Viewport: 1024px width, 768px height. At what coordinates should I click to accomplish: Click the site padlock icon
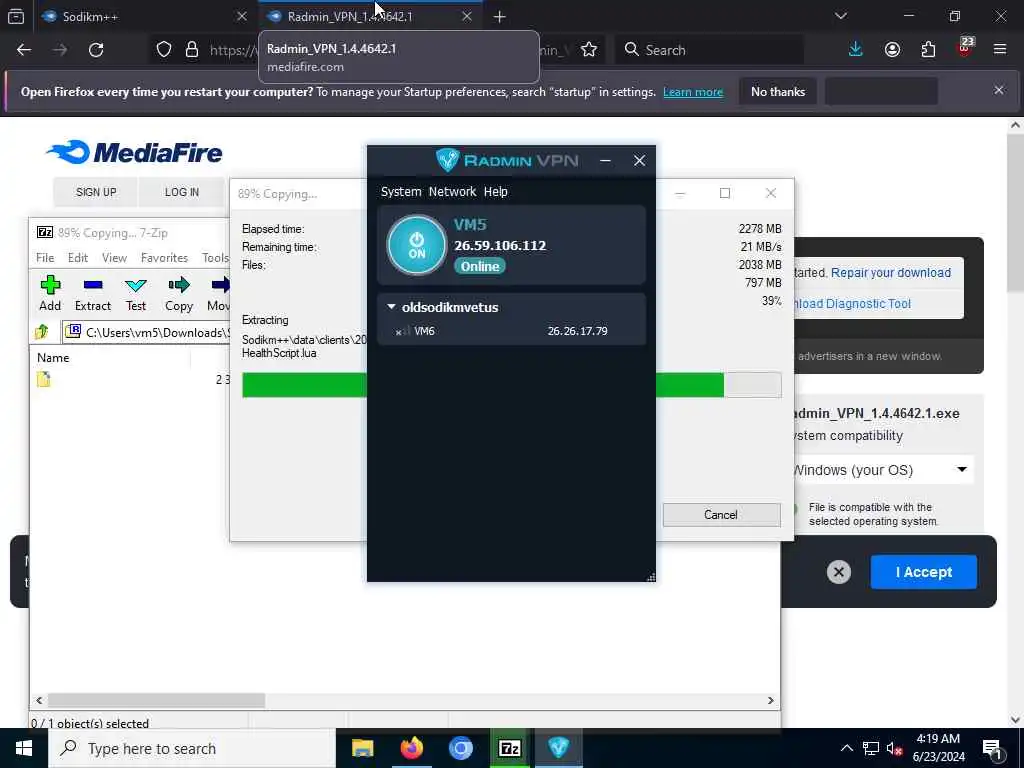tap(192, 50)
